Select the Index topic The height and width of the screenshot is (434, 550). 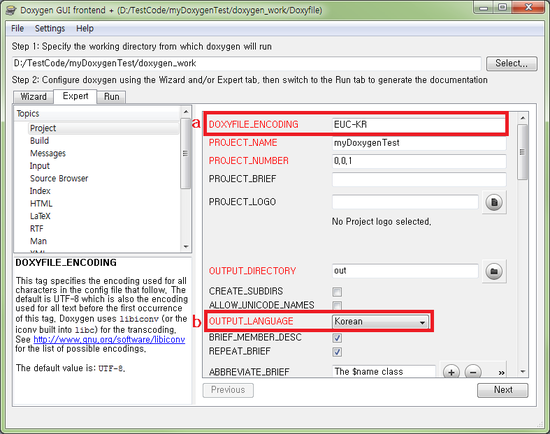[x=40, y=191]
